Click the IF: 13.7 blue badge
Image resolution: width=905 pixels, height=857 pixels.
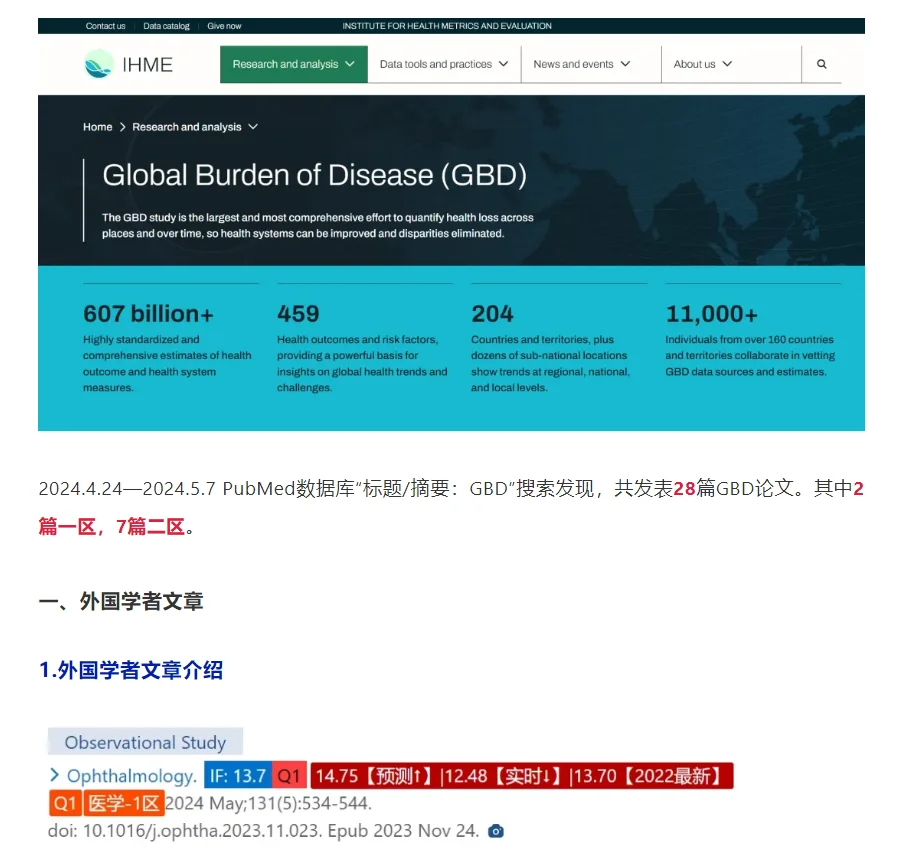click(238, 776)
